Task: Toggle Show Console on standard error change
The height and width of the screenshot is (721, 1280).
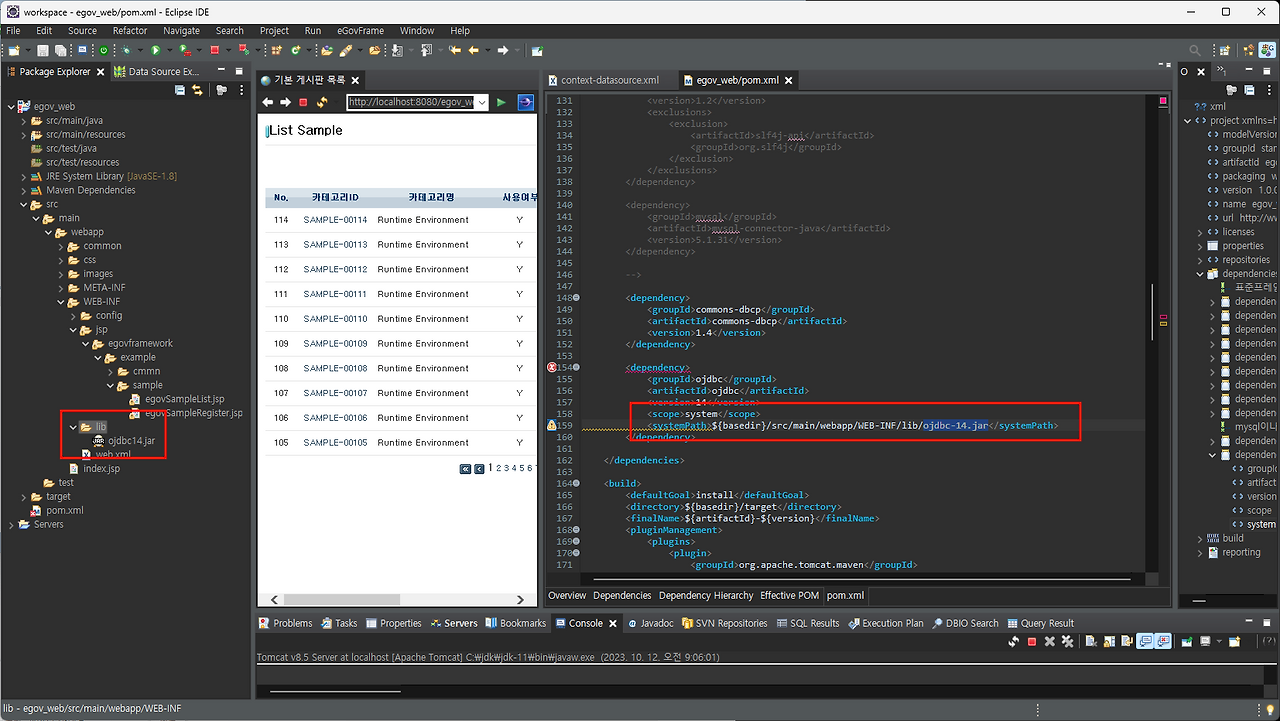Action: tap(1163, 642)
